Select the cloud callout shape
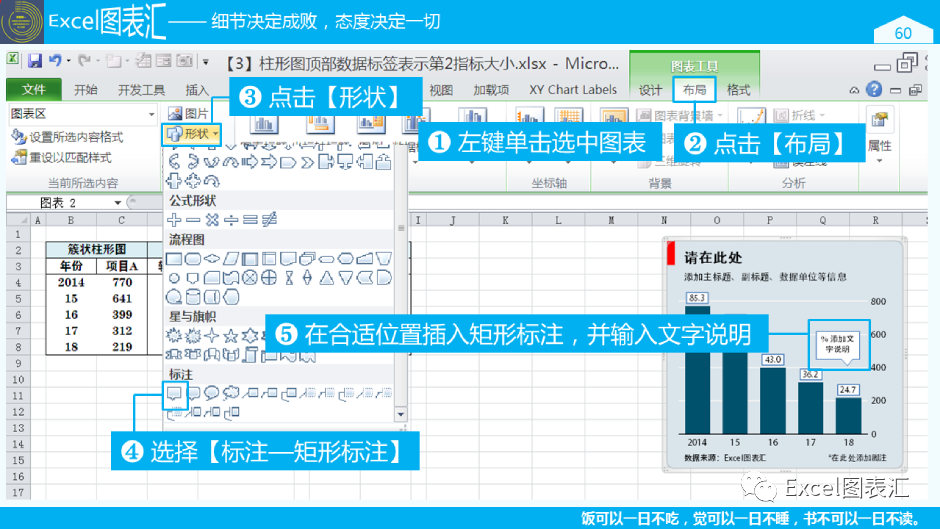This screenshot has height=529, width=940. 231,393
